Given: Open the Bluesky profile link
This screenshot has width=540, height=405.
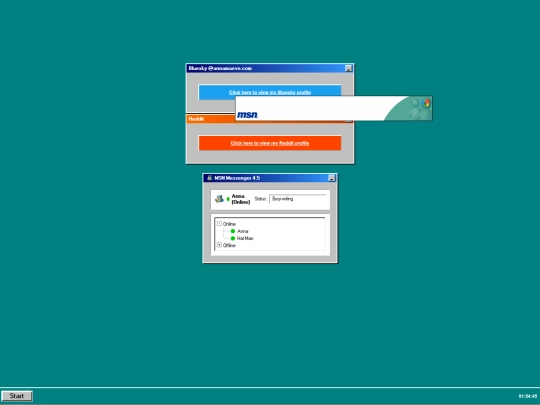Looking at the screenshot, I should (x=270, y=92).
